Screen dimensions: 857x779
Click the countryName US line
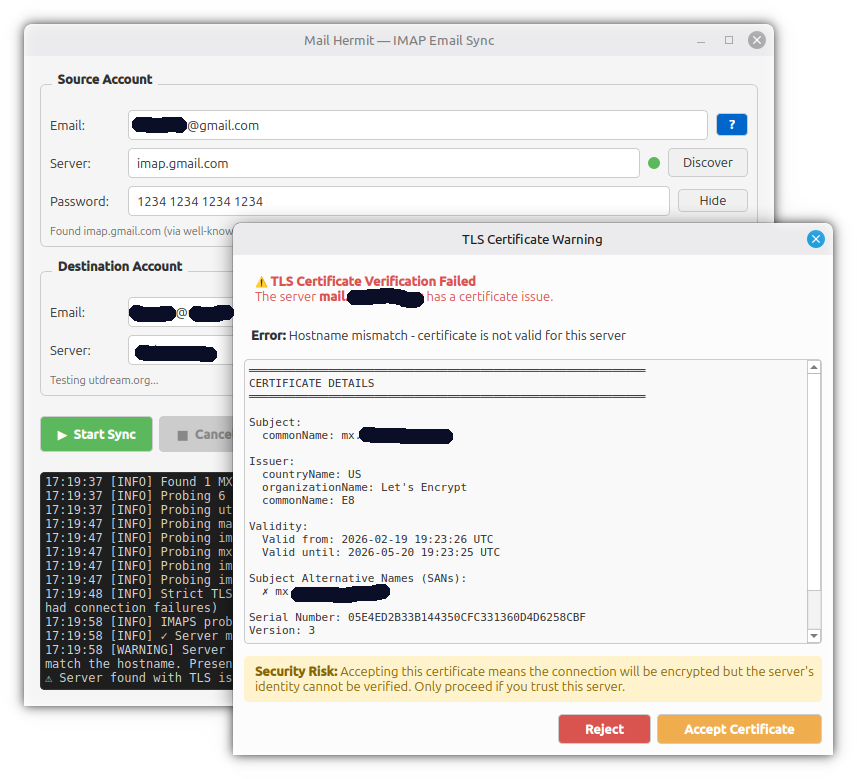click(x=312, y=474)
